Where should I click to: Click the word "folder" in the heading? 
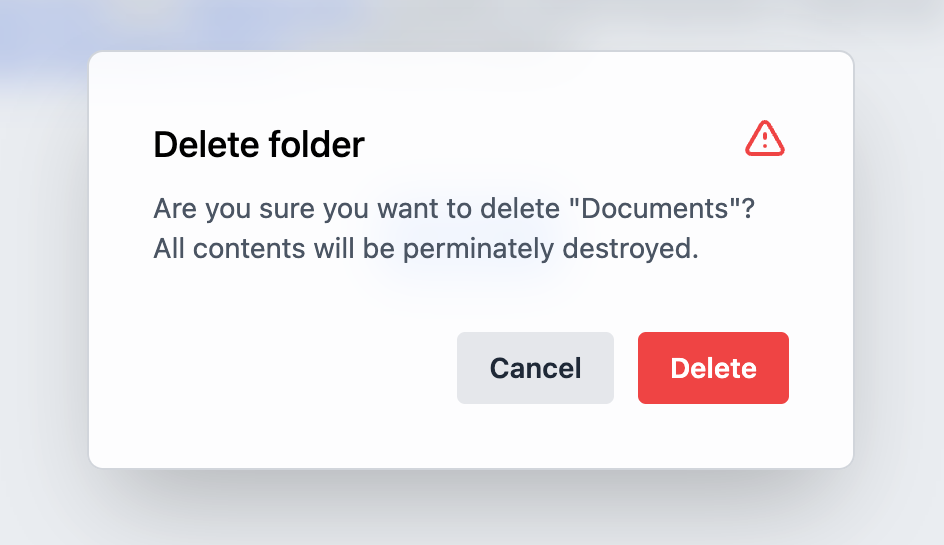317,145
